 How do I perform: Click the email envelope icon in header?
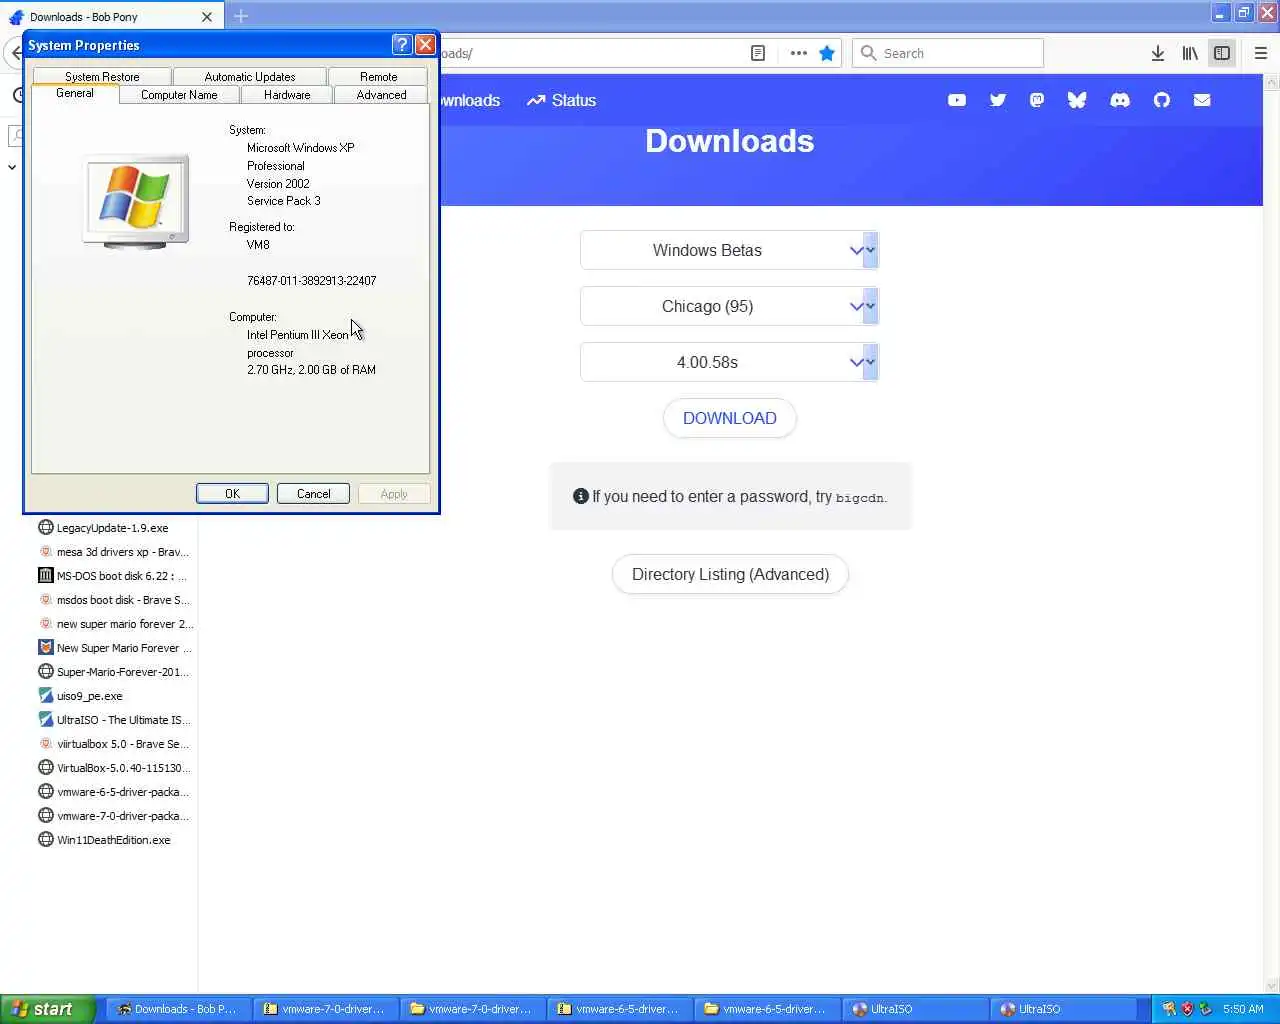[1202, 100]
